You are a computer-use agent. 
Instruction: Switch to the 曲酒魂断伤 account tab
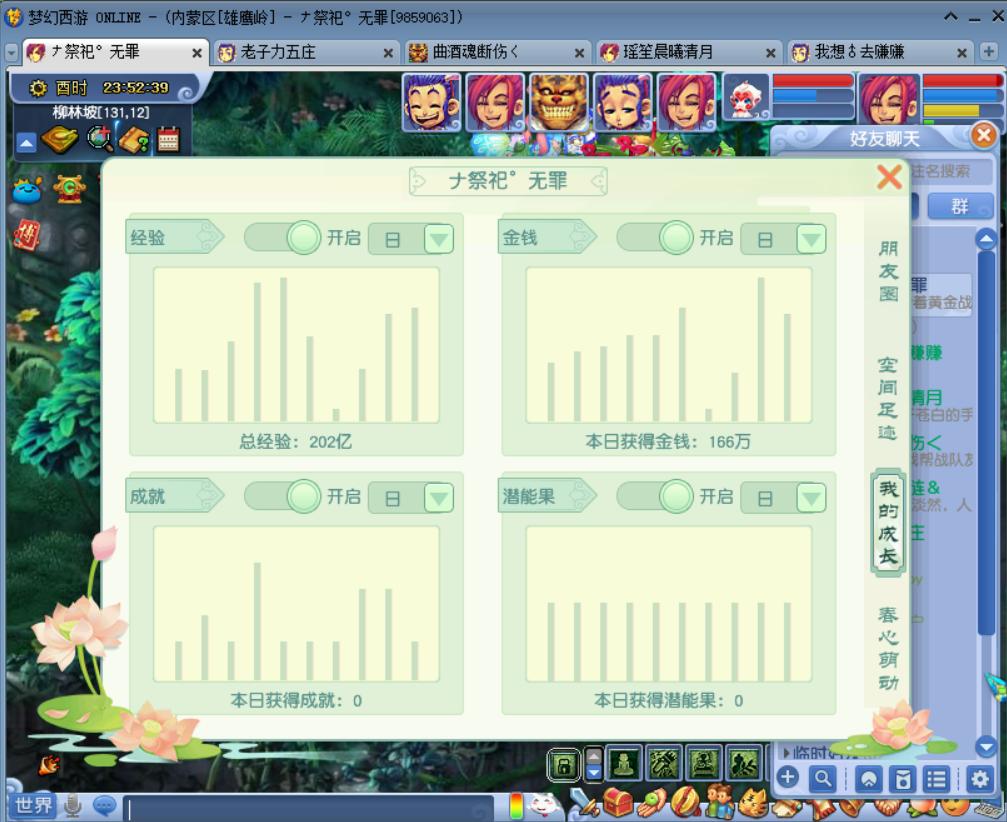(496, 52)
